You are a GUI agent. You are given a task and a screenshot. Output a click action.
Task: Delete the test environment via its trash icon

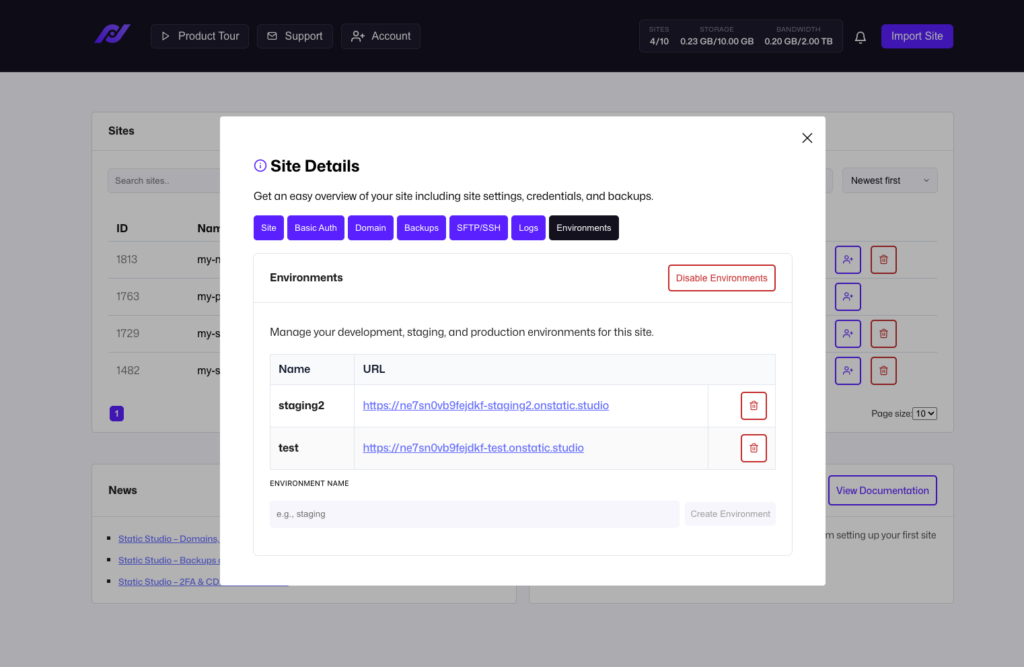point(753,447)
